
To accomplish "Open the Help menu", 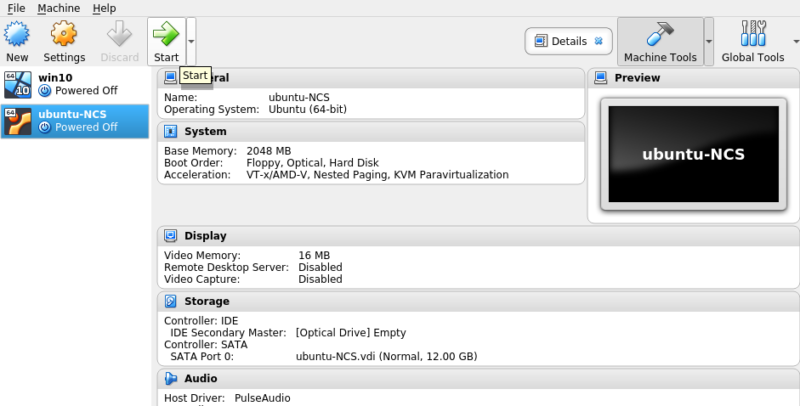I will pyautogui.click(x=104, y=8).
